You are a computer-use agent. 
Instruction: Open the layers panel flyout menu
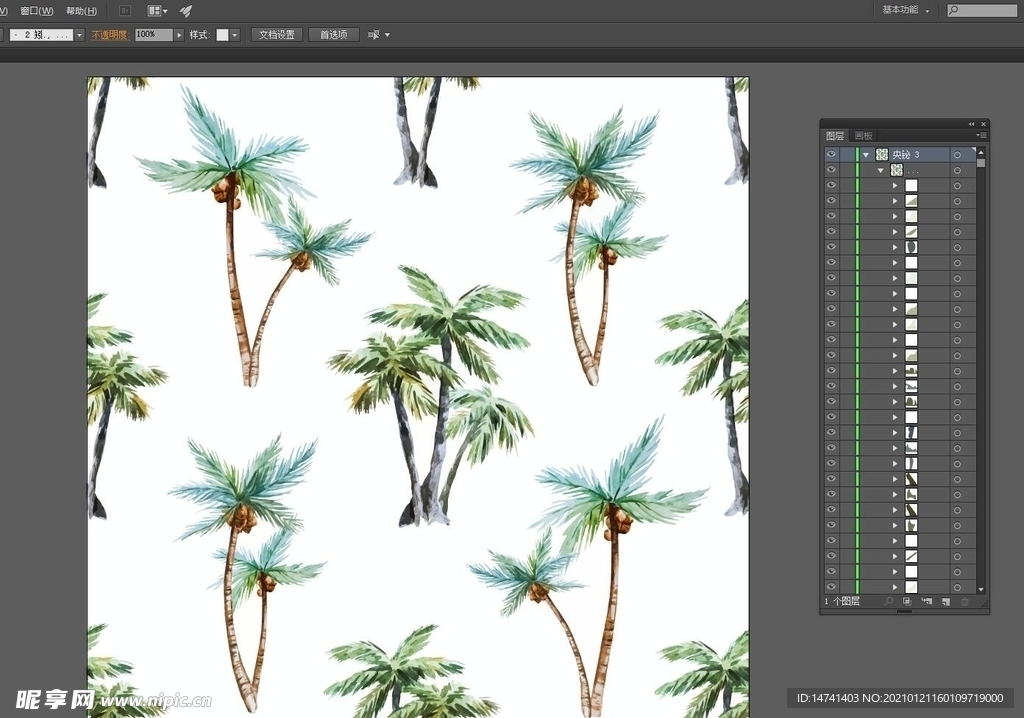tap(982, 135)
